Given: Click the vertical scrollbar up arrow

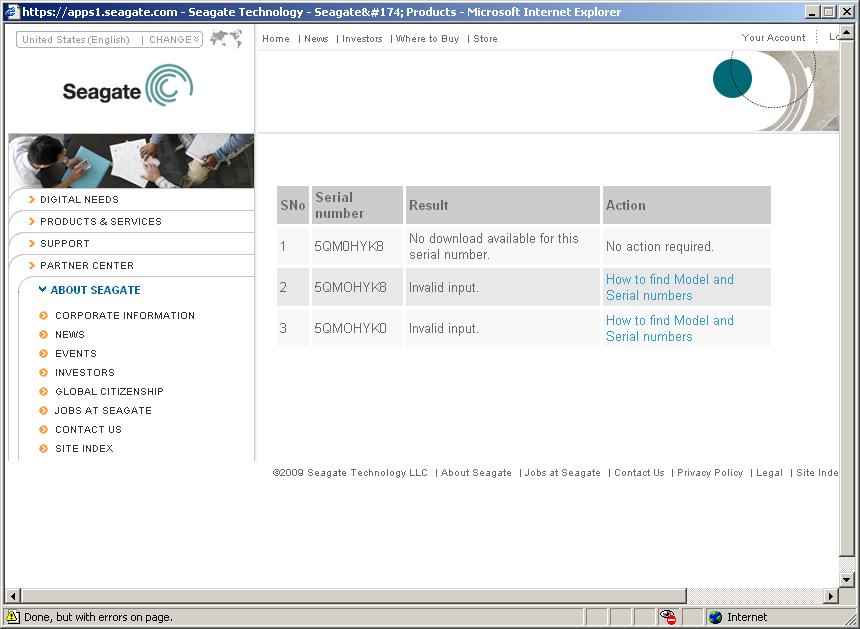Looking at the screenshot, I should pos(846,33).
